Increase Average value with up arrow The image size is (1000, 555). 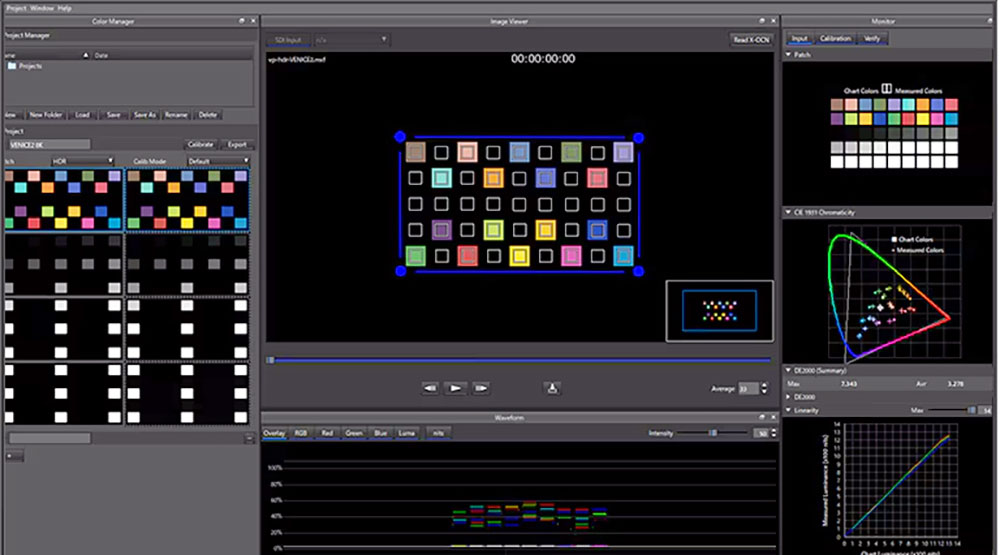pos(764,385)
